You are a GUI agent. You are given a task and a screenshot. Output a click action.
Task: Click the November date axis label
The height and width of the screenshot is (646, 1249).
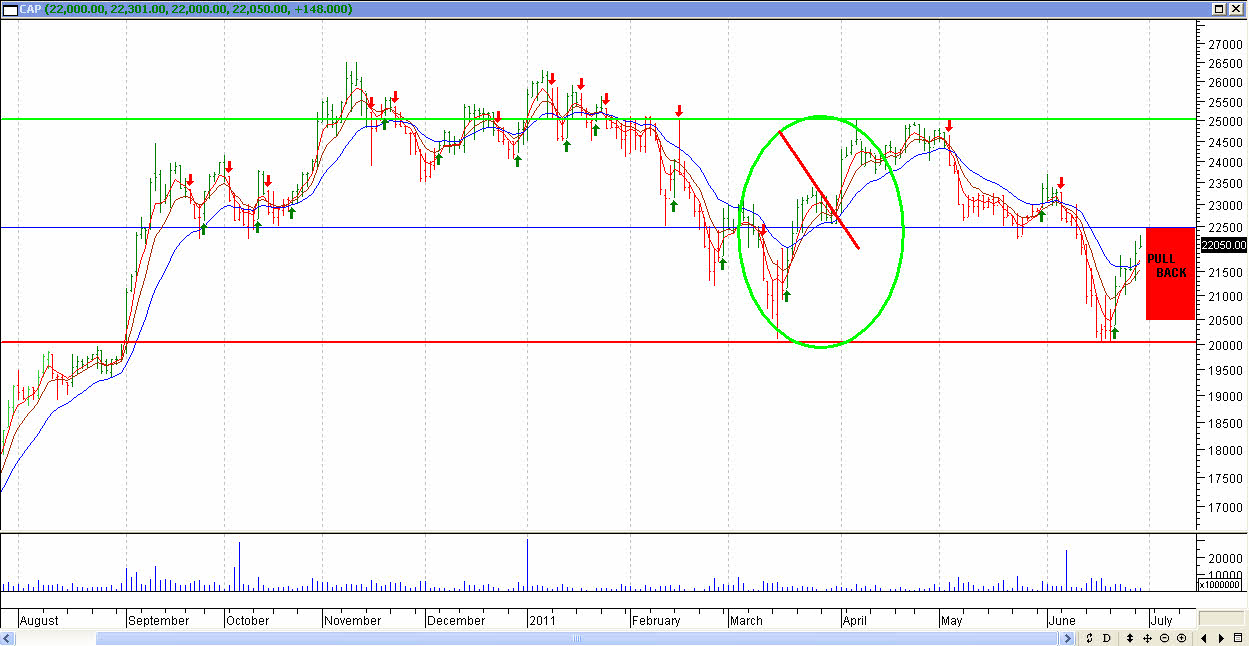click(353, 621)
